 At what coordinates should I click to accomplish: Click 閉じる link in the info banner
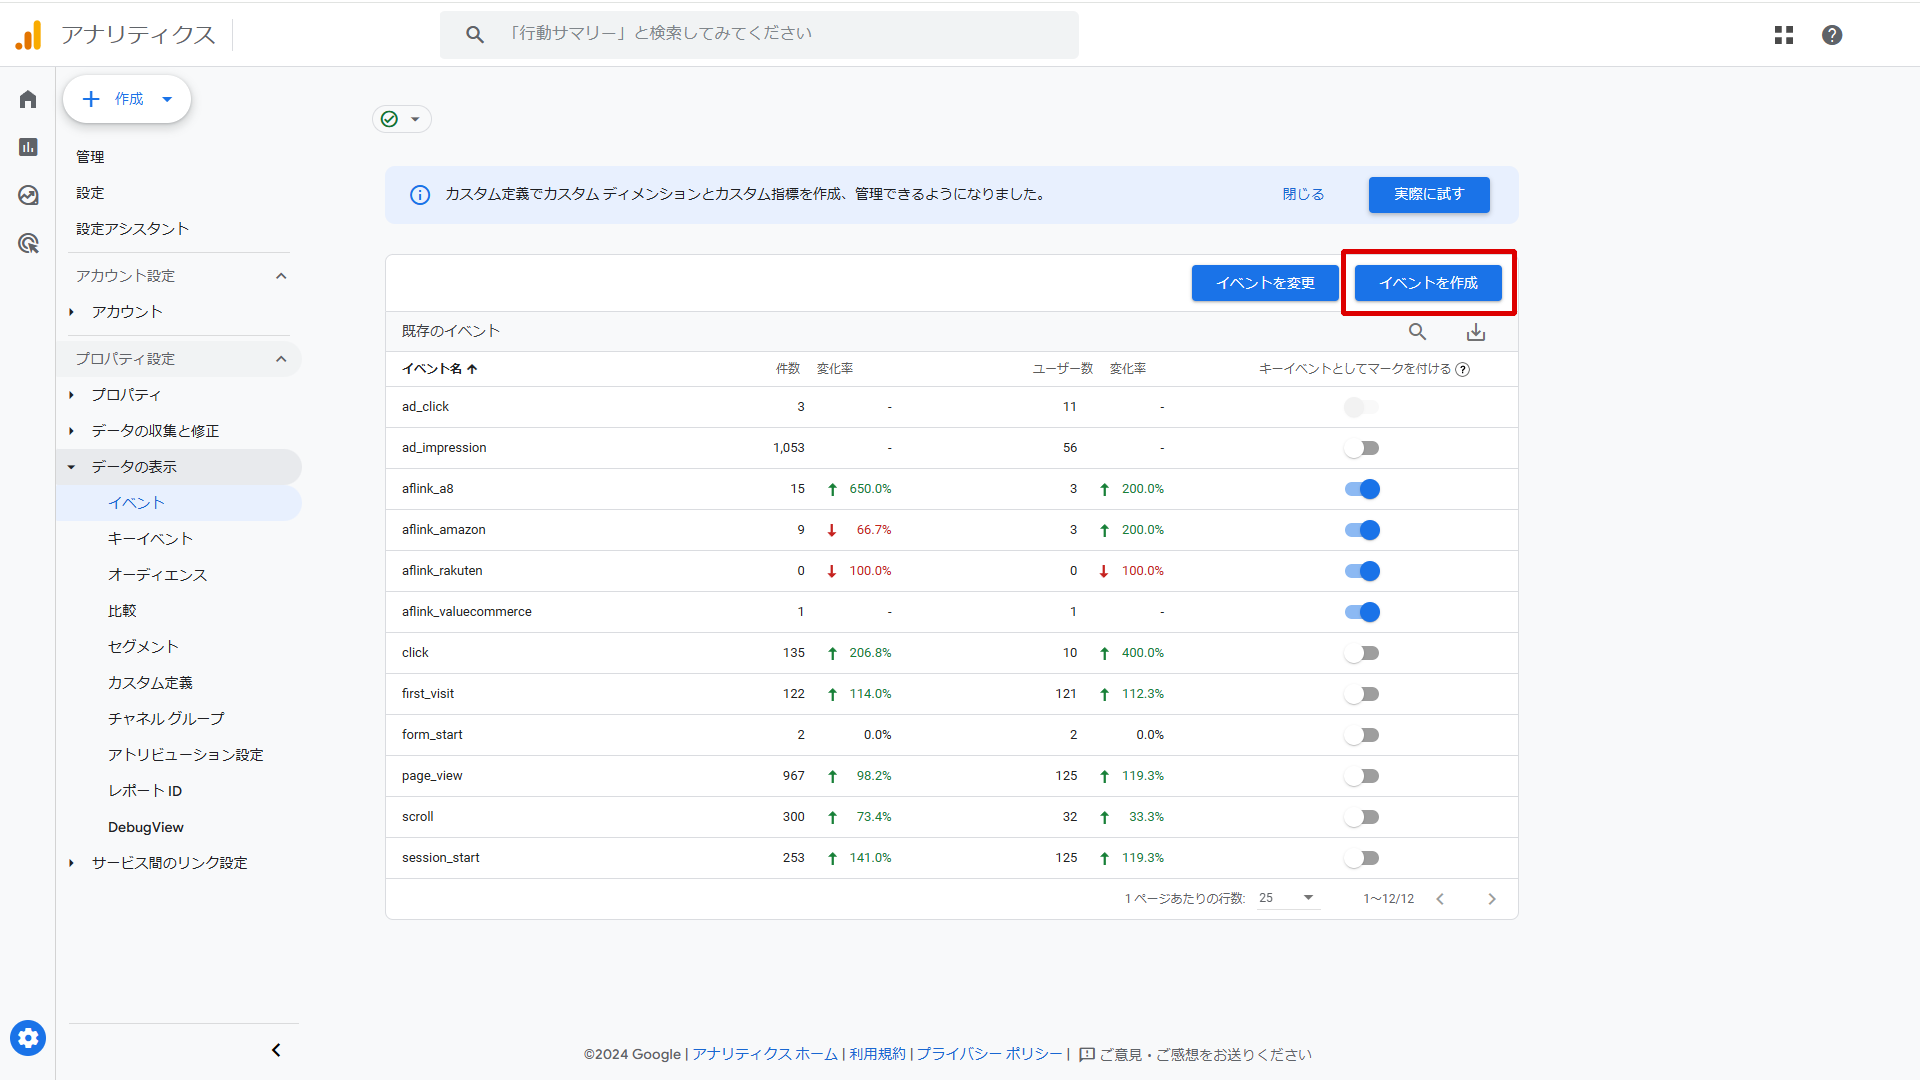click(1303, 194)
